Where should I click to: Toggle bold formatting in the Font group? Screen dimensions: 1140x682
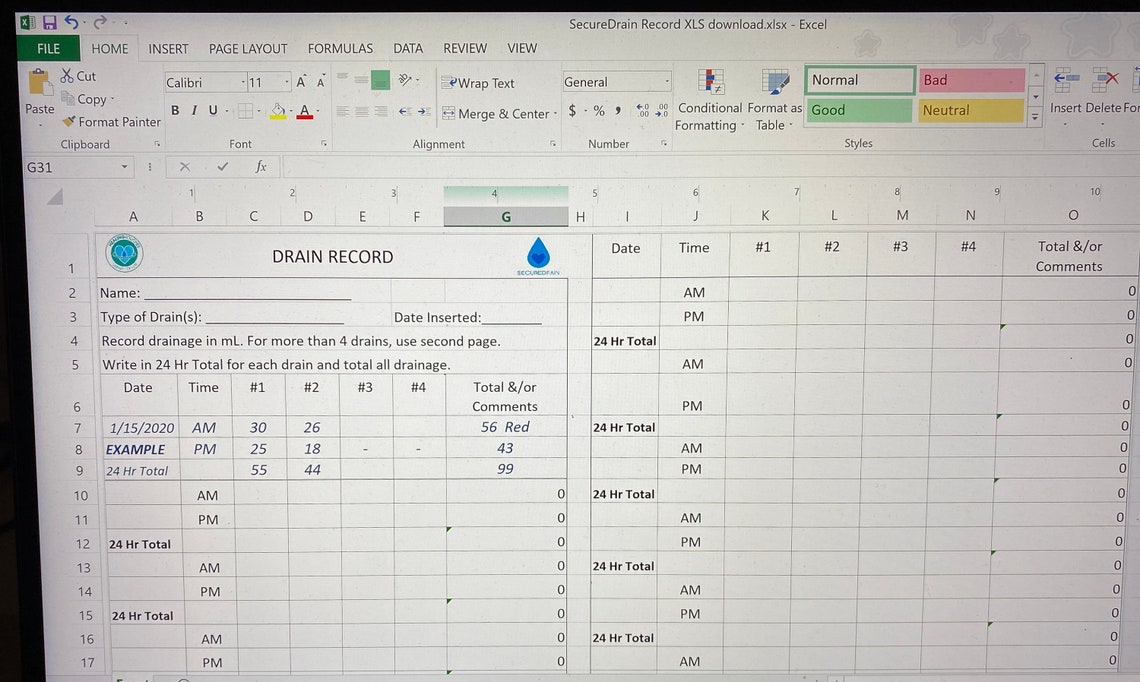[x=174, y=110]
